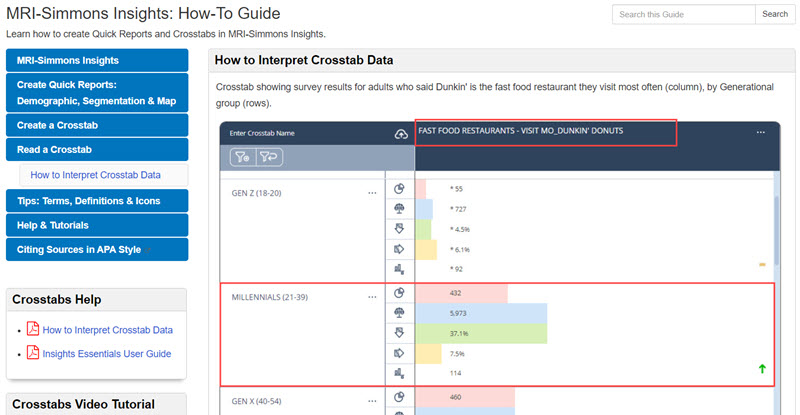The height and width of the screenshot is (415, 800).
Task: Open three-dot menu for GEN Z (18-20) row
Action: click(x=372, y=193)
